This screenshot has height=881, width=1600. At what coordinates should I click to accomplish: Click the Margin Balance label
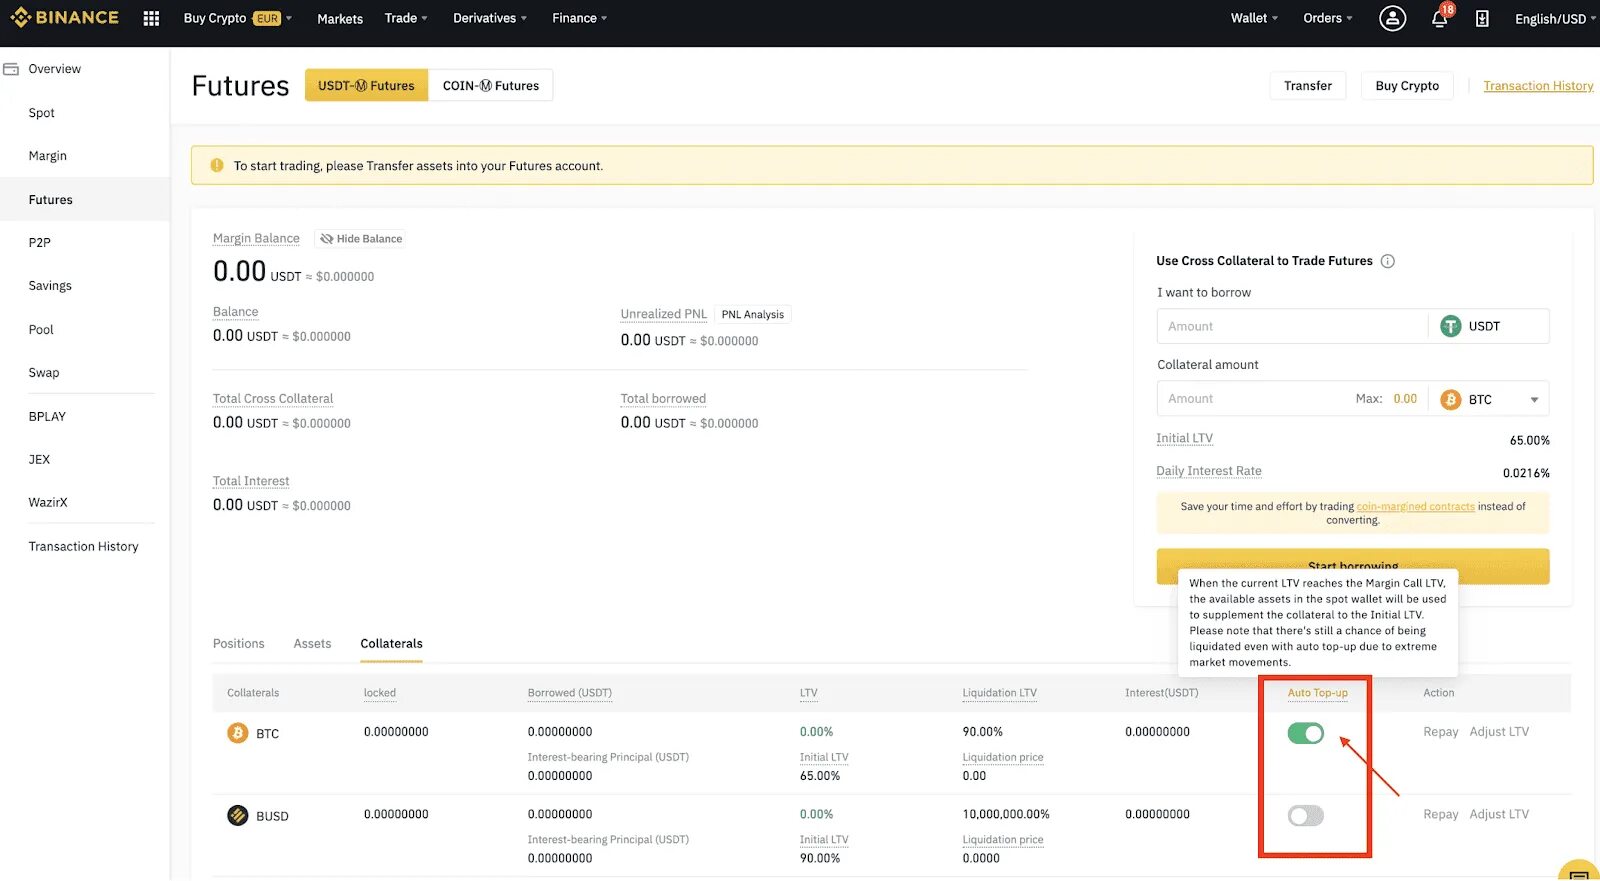tap(256, 238)
